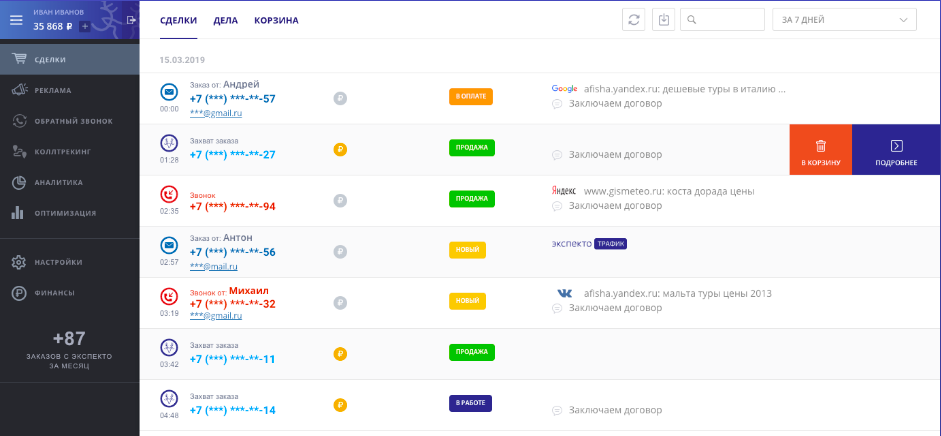Click the email icon for Андрей's order
941x436 pixels.
pos(169,92)
